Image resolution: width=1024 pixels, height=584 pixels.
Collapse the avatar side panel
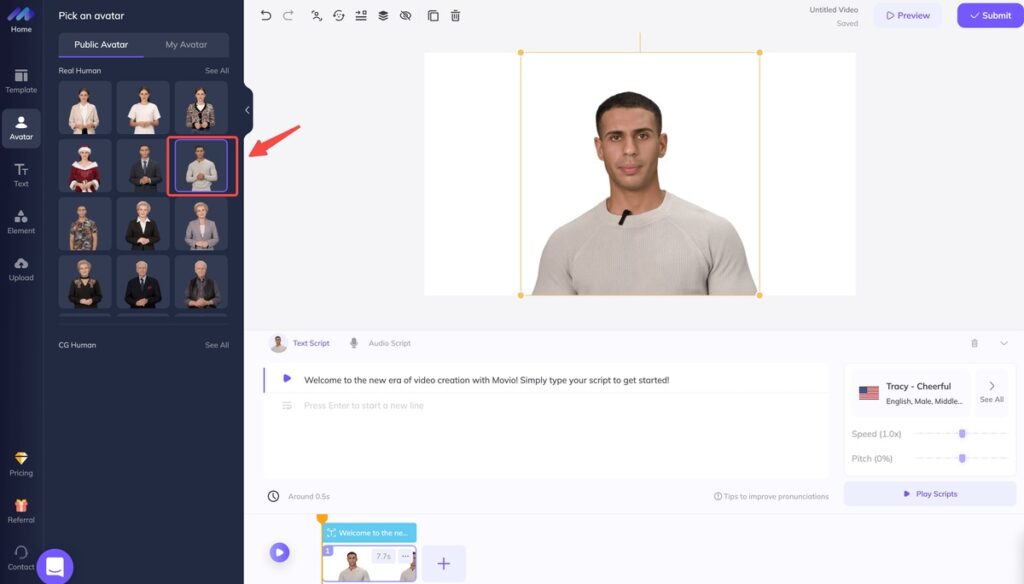(x=247, y=110)
